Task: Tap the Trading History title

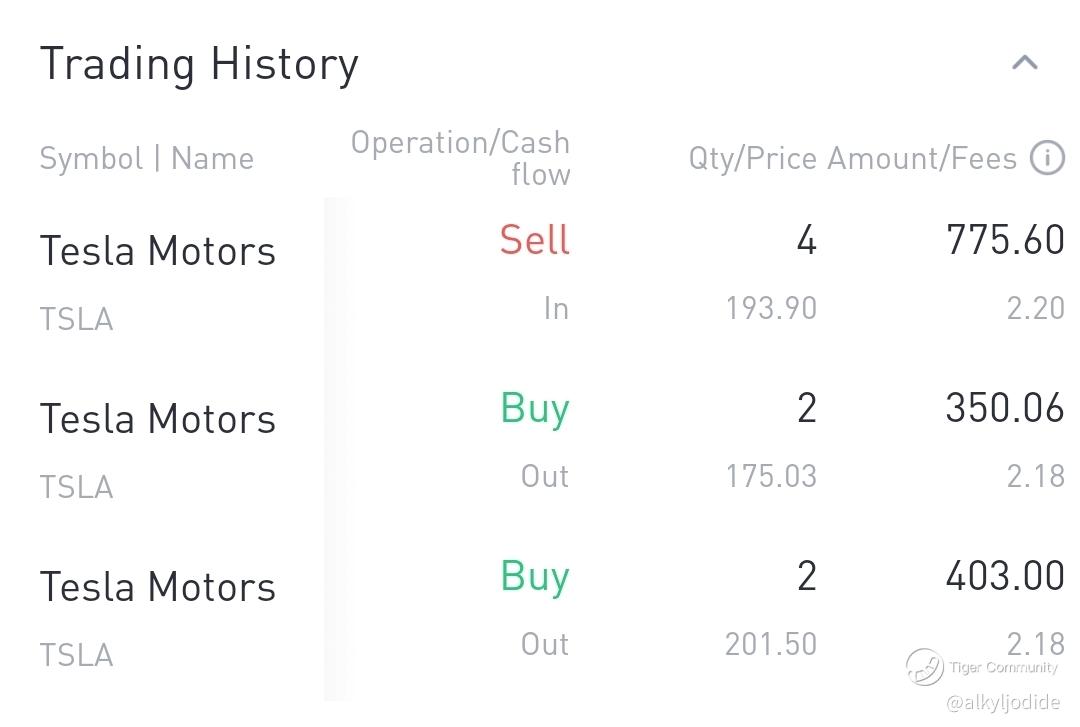Action: tap(199, 65)
